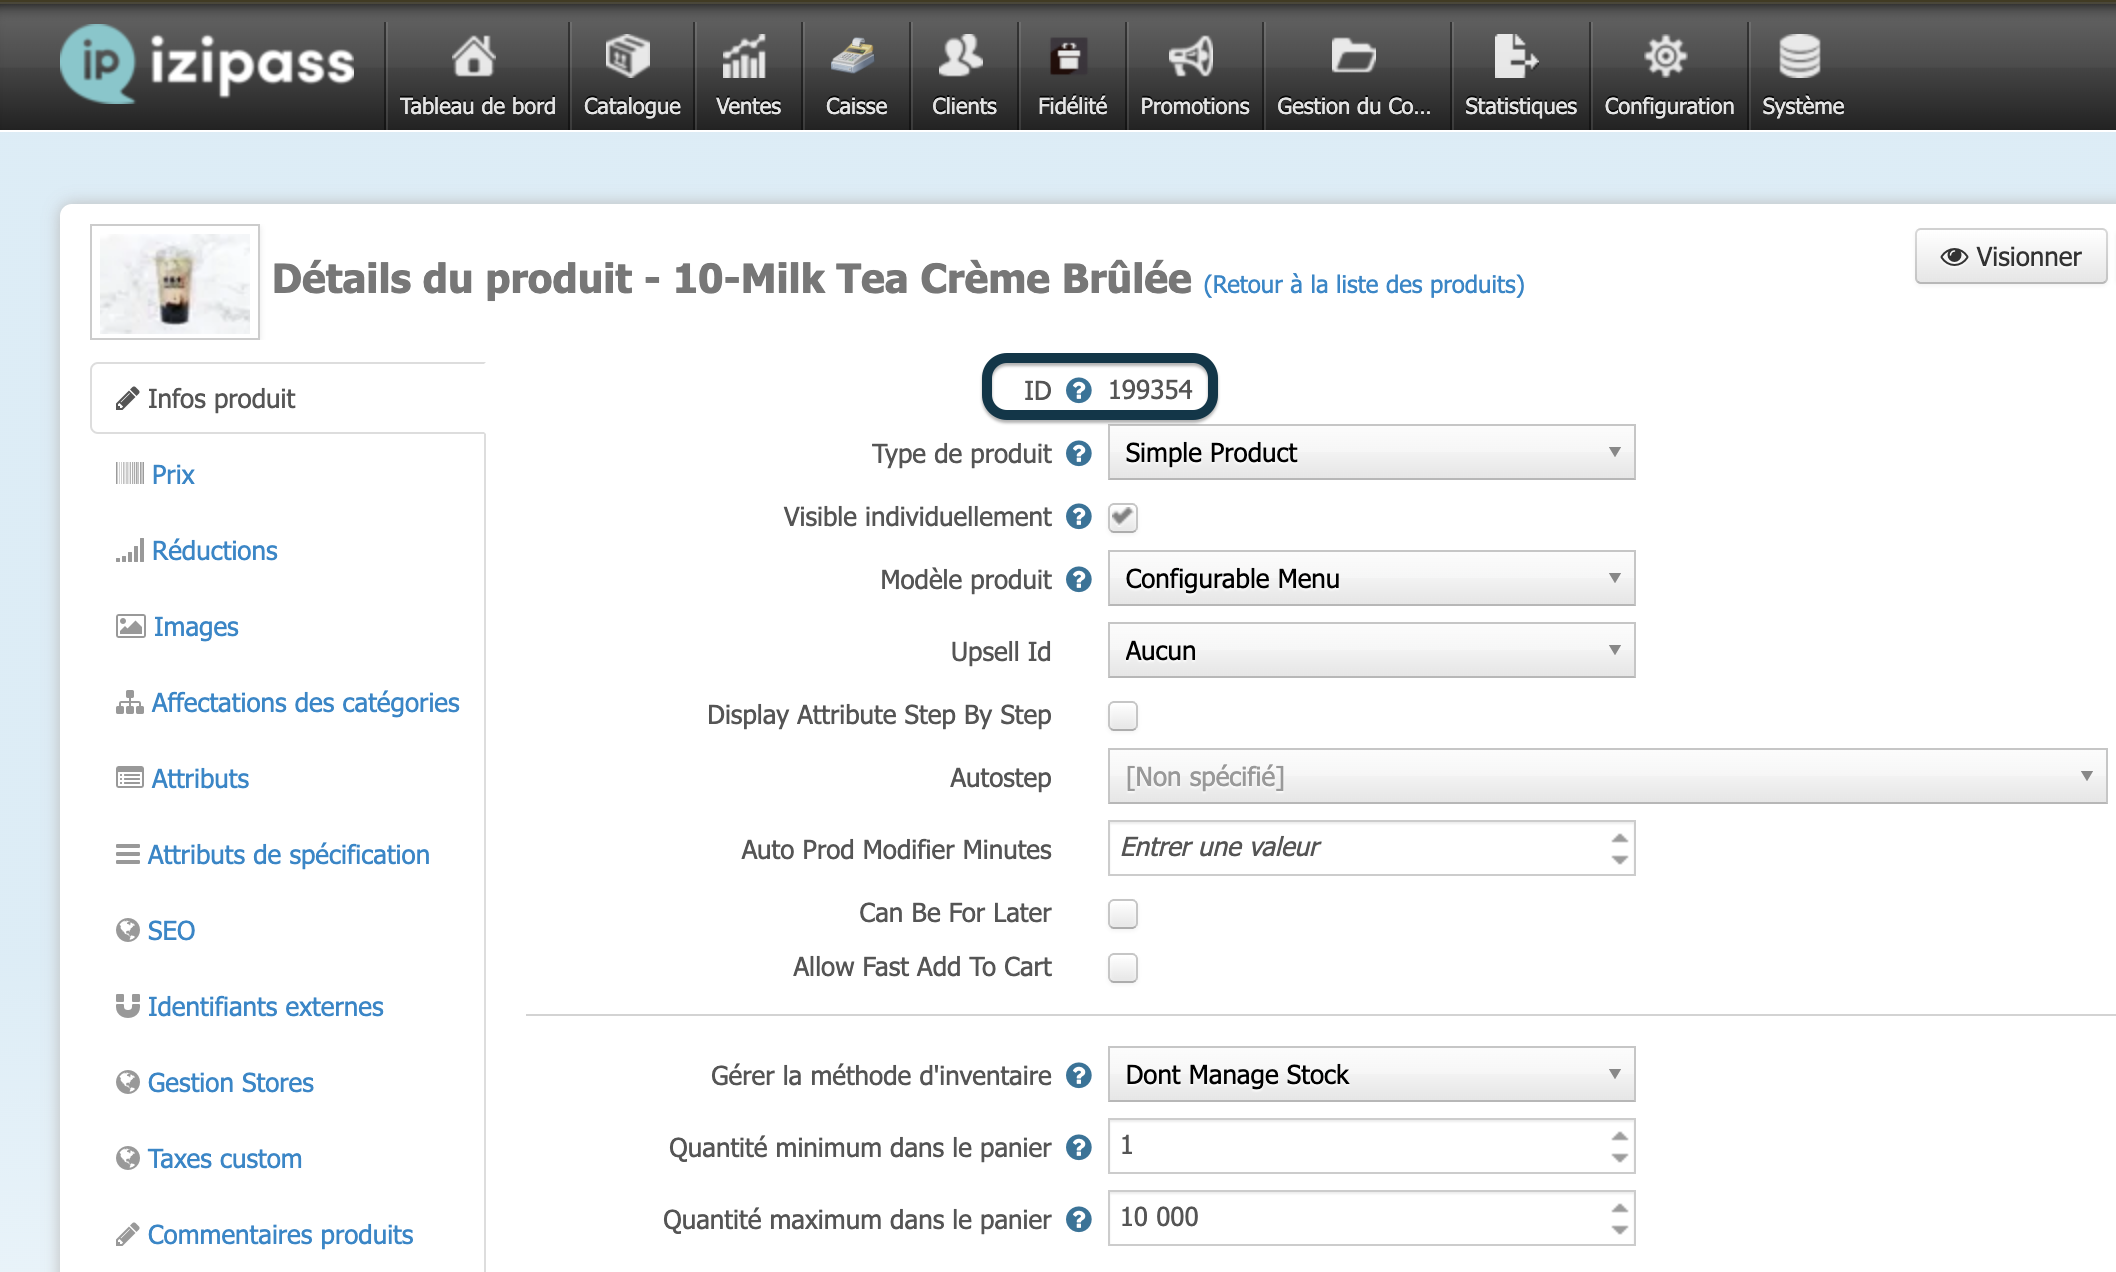Screen dimensions: 2116x1272
Task: Open the Catalogue box icon
Action: [x=629, y=57]
